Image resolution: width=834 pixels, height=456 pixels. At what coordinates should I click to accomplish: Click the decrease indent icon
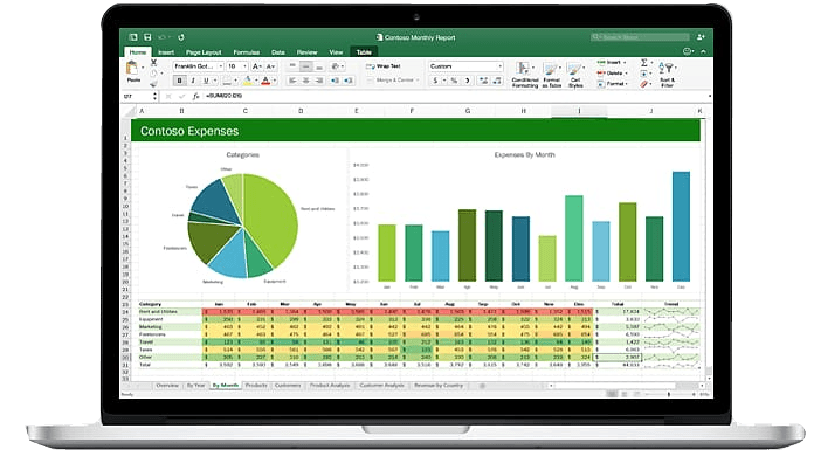(335, 80)
